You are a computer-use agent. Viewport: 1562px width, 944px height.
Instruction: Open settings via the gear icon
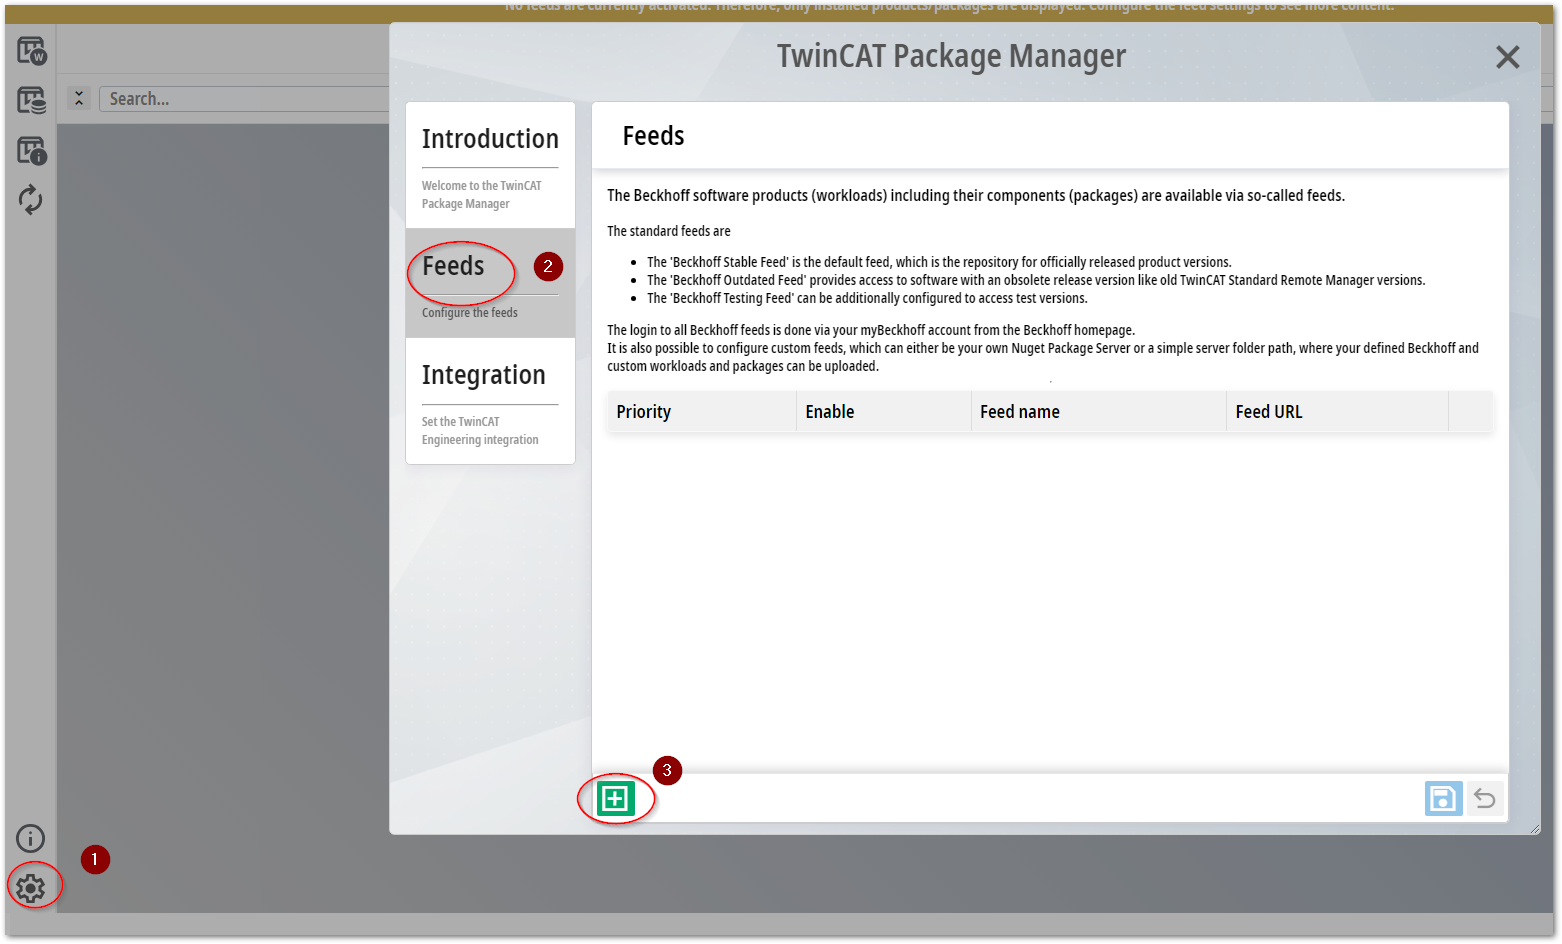pyautogui.click(x=31, y=887)
